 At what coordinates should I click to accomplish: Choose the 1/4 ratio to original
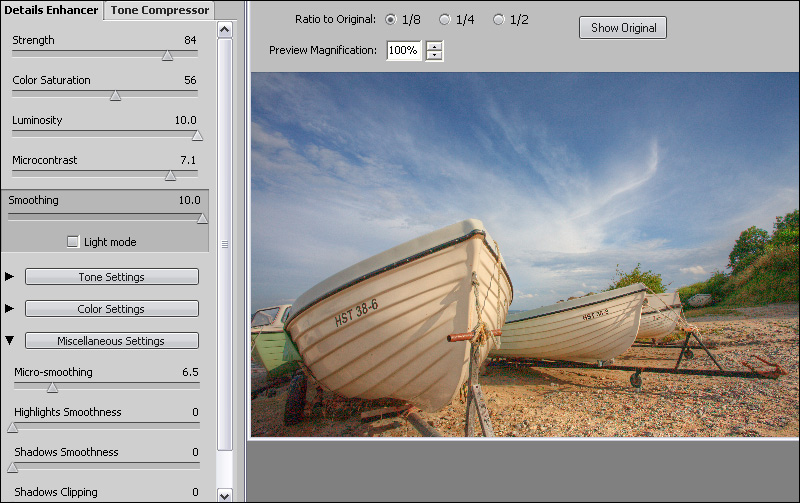click(445, 20)
